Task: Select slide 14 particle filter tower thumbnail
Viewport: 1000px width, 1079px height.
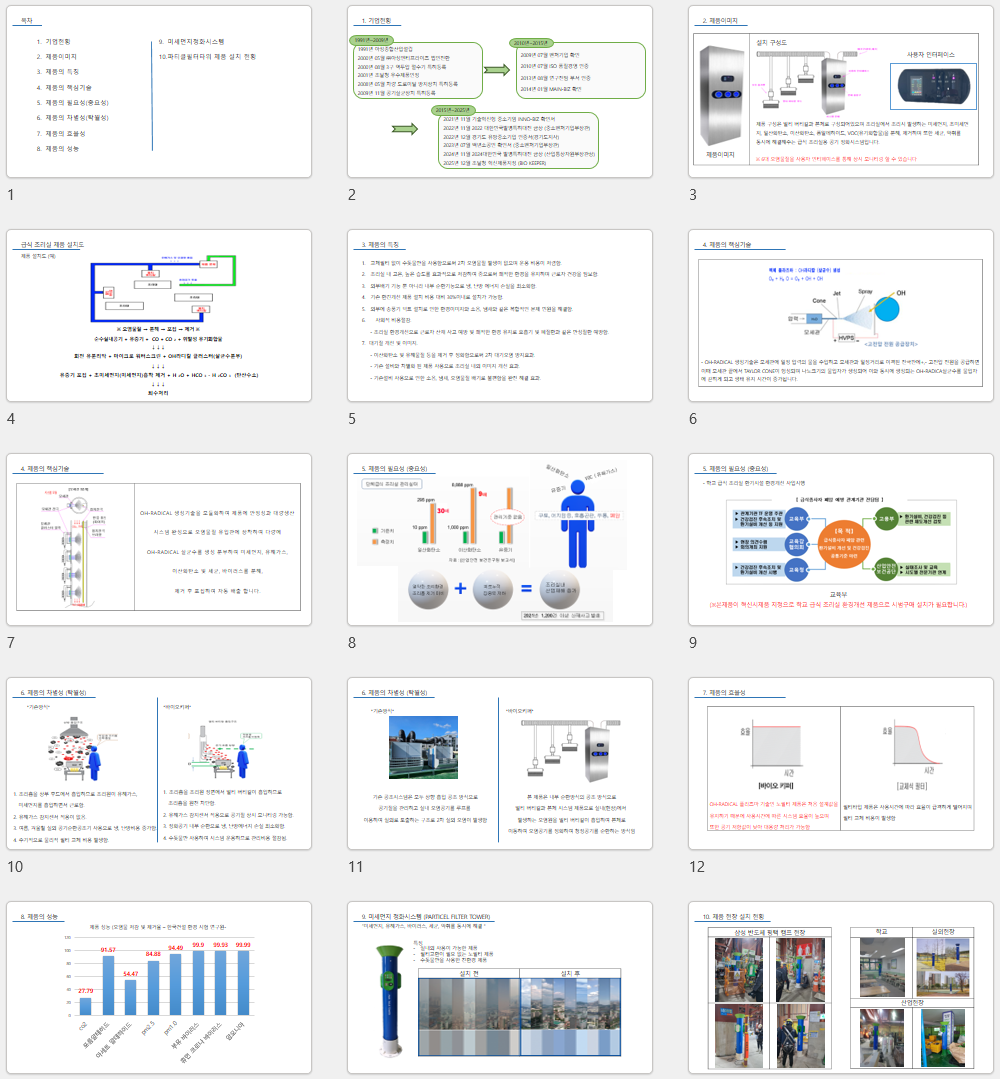Action: point(500,987)
